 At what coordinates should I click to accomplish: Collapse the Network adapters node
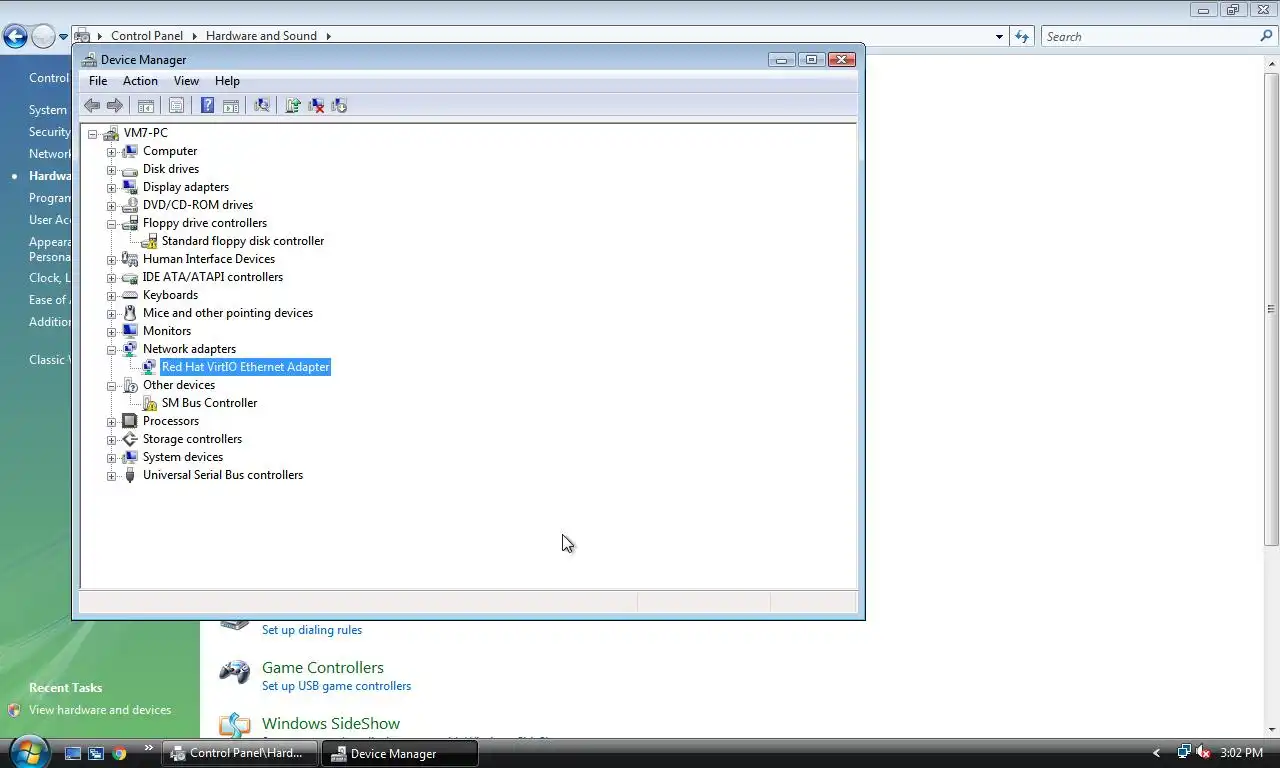pos(111,349)
